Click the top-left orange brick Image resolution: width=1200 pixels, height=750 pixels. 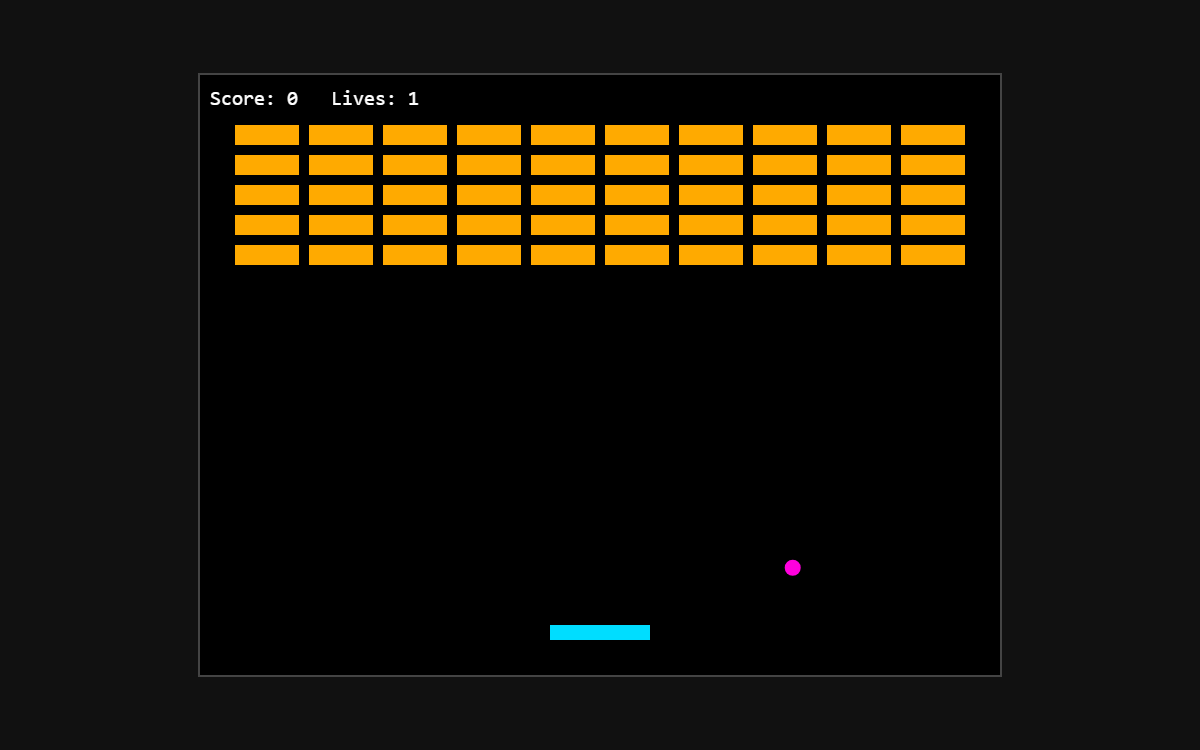coord(267,135)
